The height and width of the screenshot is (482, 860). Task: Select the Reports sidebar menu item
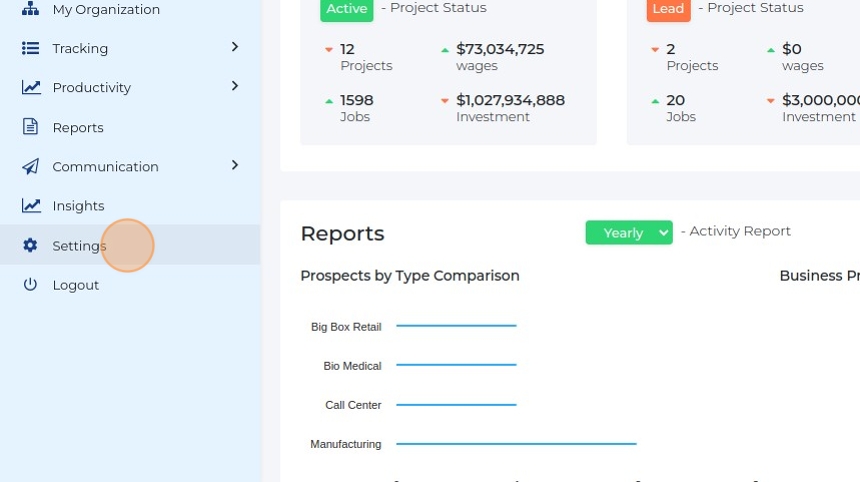[130, 127]
